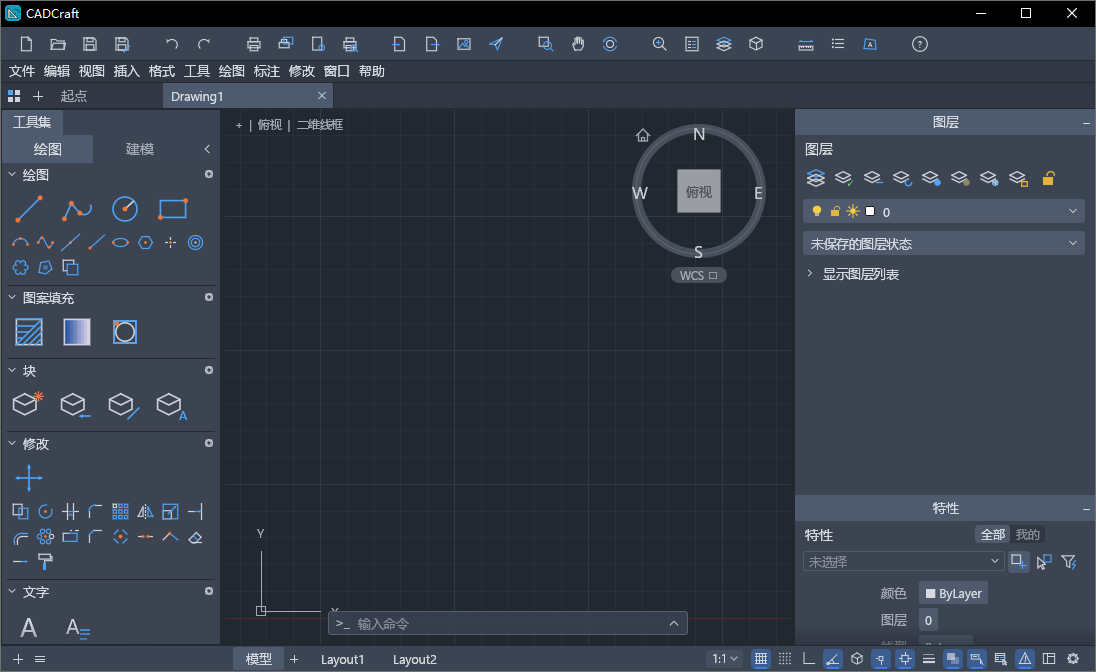Image resolution: width=1096 pixels, height=672 pixels.
Task: Click the 我的 properties filter button
Action: (1028, 535)
